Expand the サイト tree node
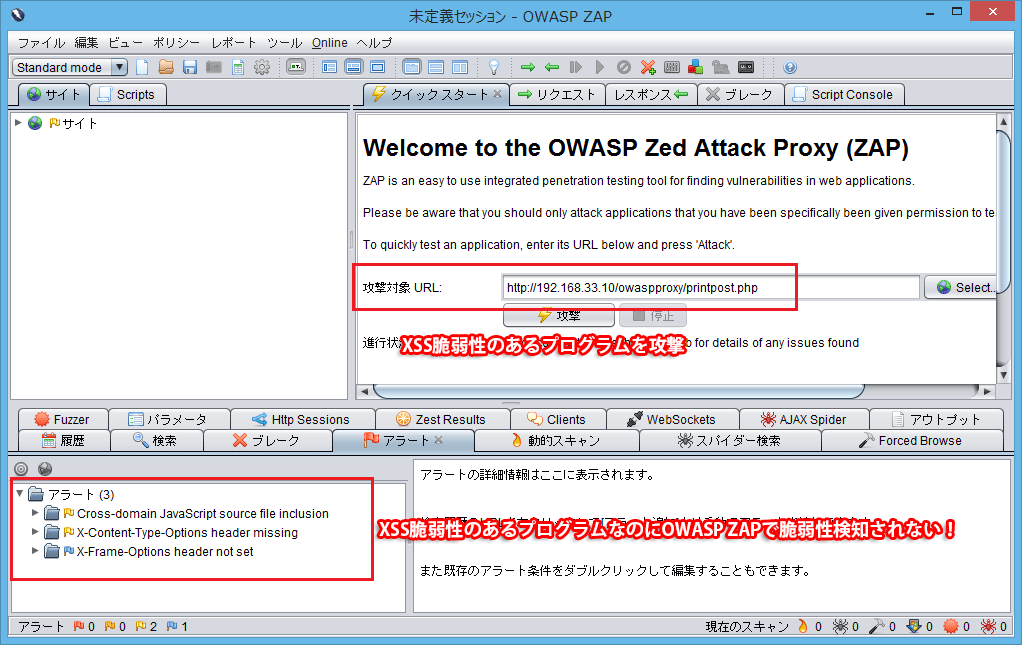The height and width of the screenshot is (645, 1022). 18,122
